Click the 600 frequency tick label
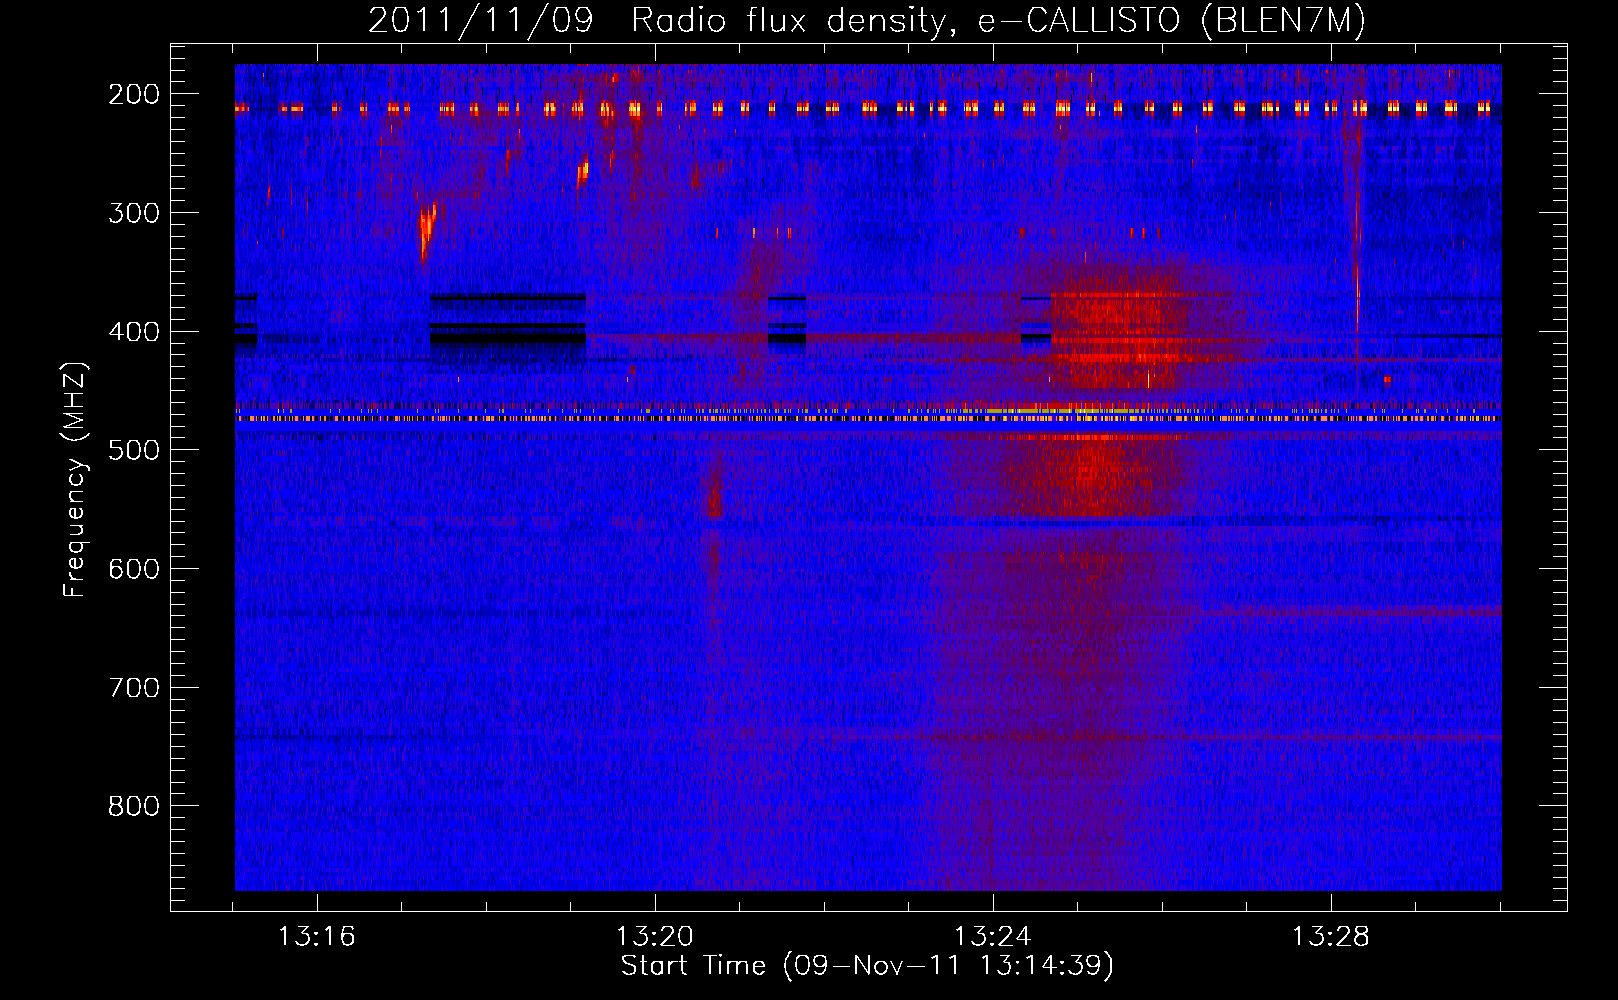The width and height of the screenshot is (1618, 1000). pyautogui.click(x=134, y=569)
